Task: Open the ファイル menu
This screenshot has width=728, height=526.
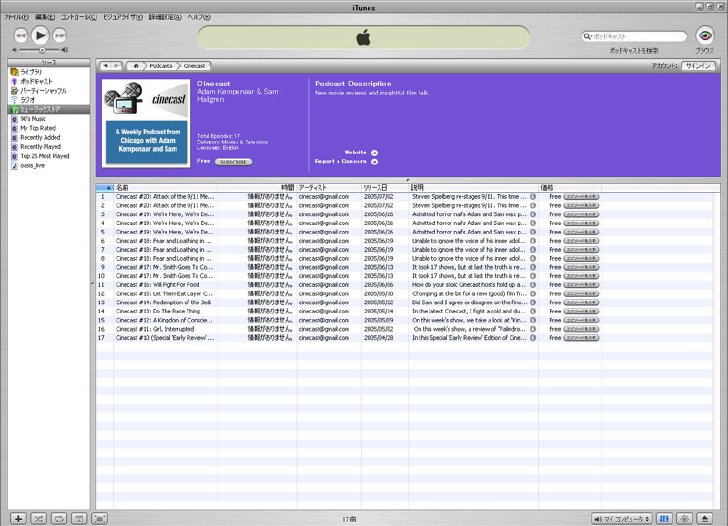Action: click(x=16, y=17)
